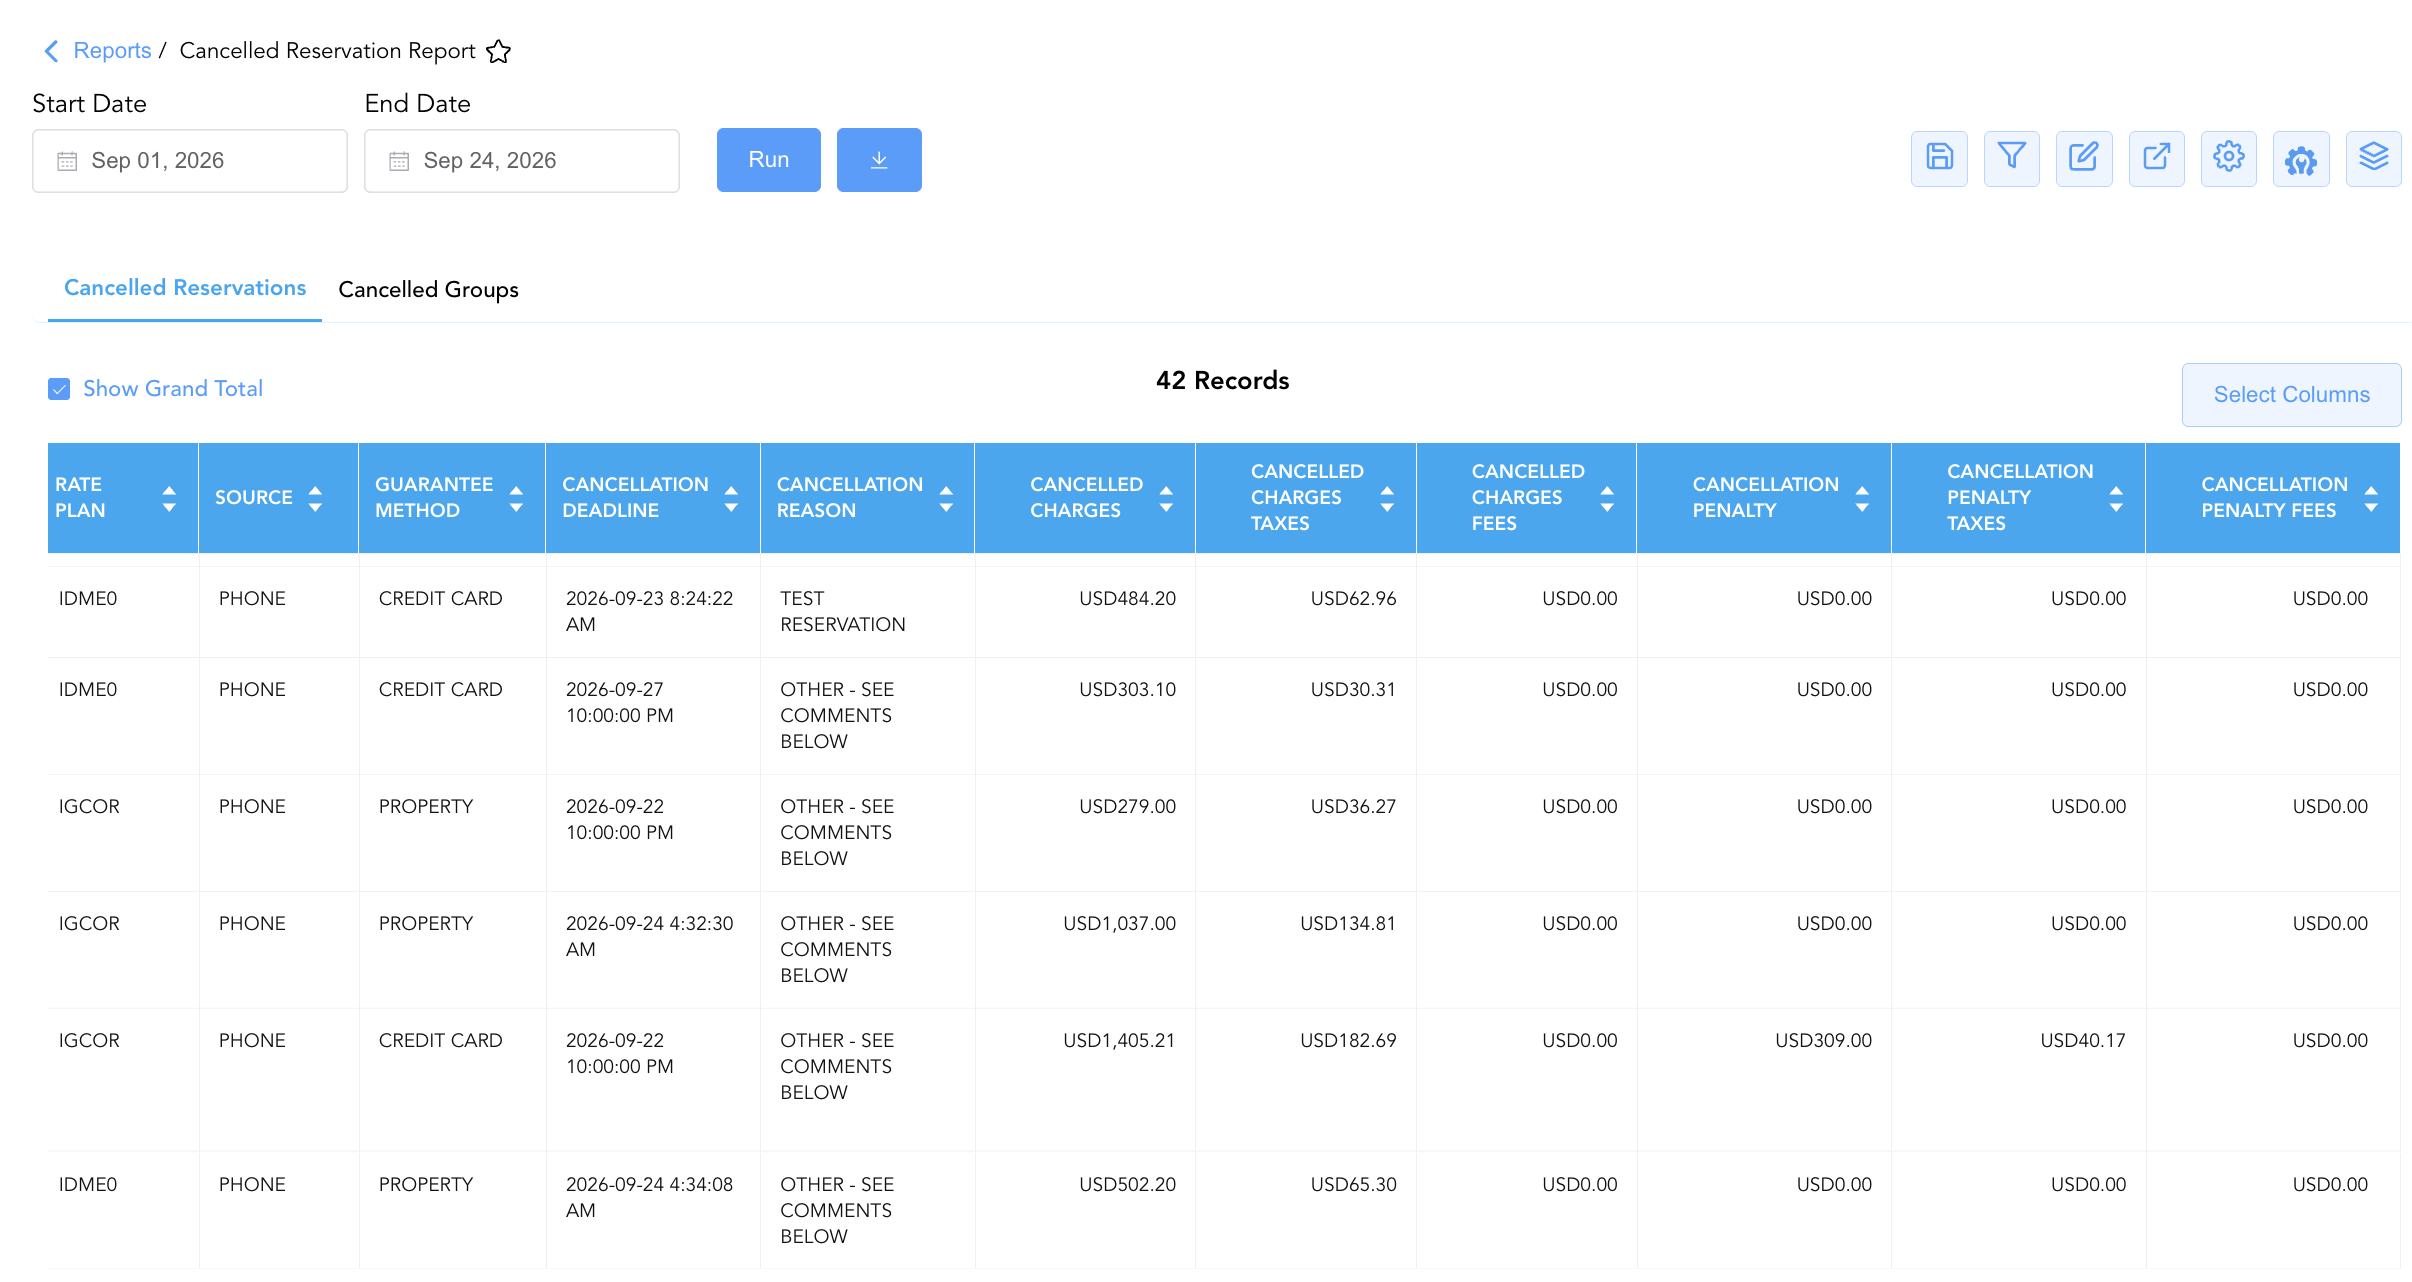Sort by Cancelled Charges Fees arrows
The width and height of the screenshot is (2412, 1282).
(1607, 498)
